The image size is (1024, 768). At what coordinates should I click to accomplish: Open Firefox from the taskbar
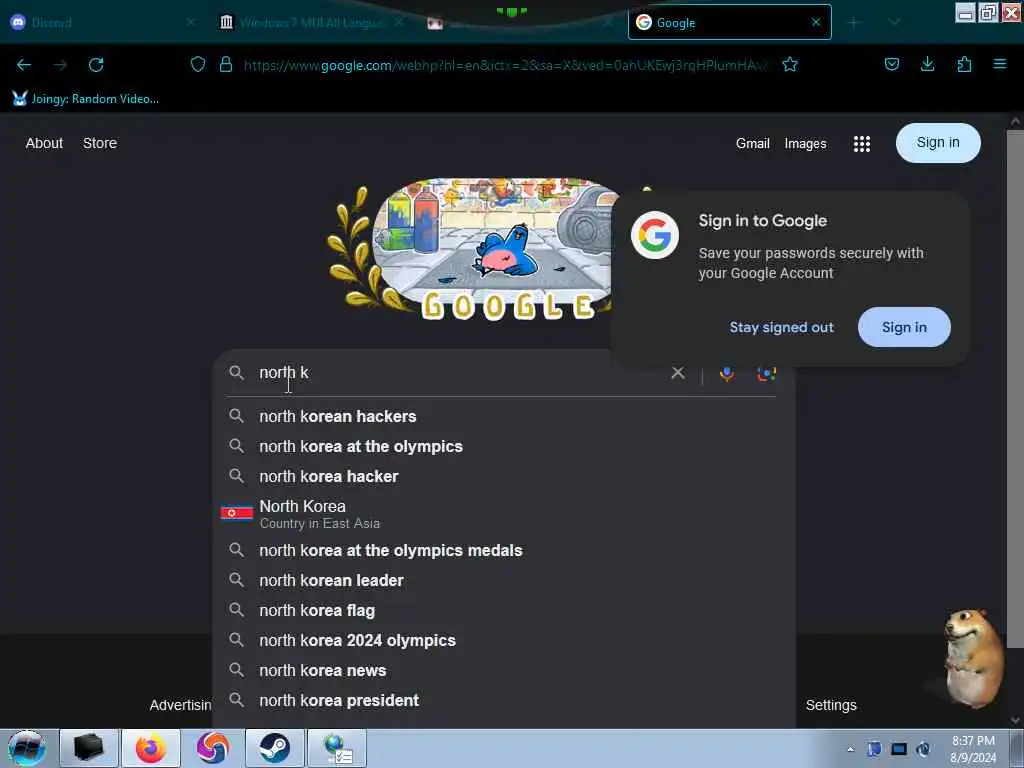click(151, 748)
